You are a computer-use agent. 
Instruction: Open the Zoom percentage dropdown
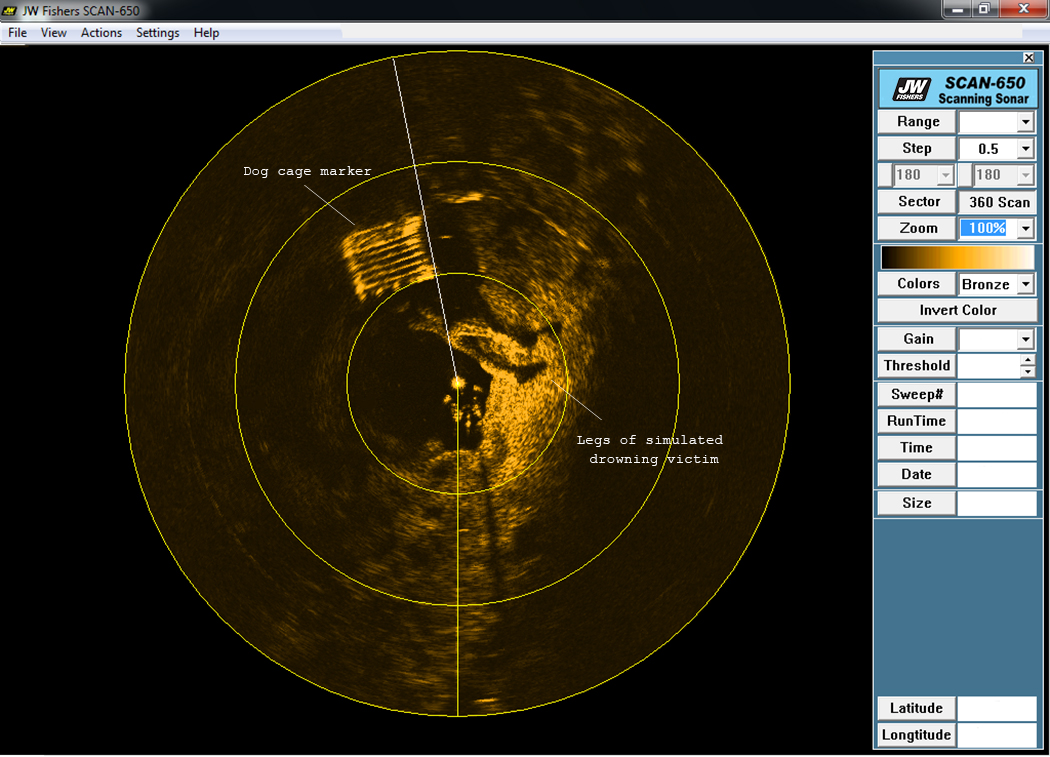coord(1025,229)
